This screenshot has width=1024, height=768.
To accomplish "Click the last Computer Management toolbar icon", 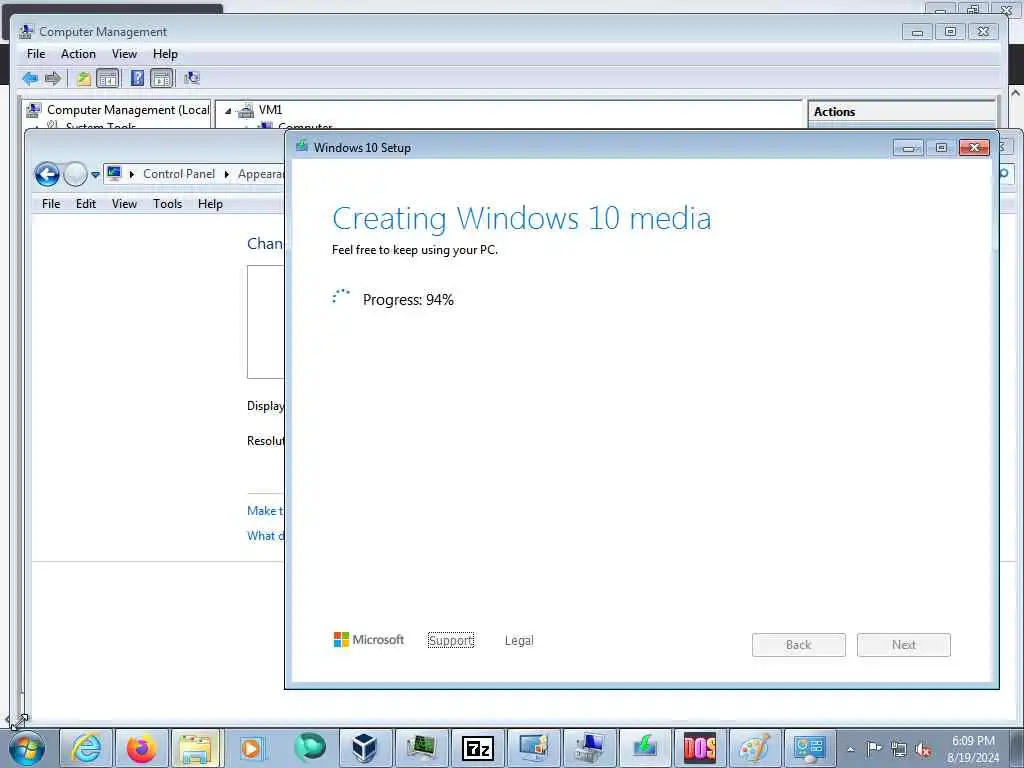I will pyautogui.click(x=191, y=78).
